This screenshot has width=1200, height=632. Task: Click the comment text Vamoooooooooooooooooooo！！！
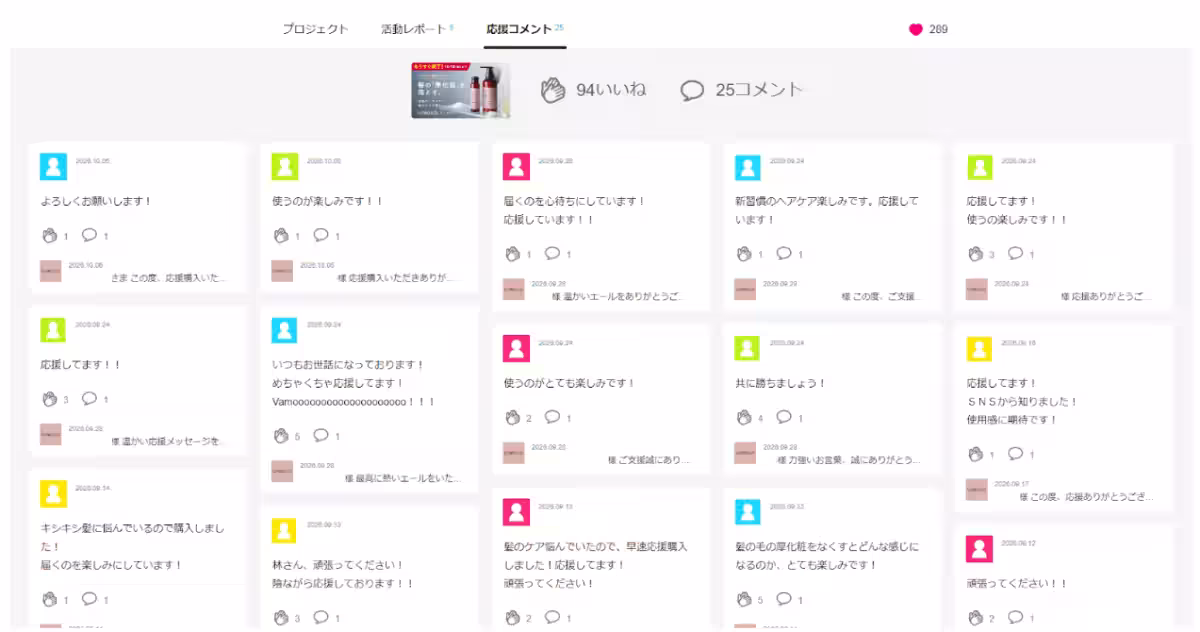click(354, 401)
